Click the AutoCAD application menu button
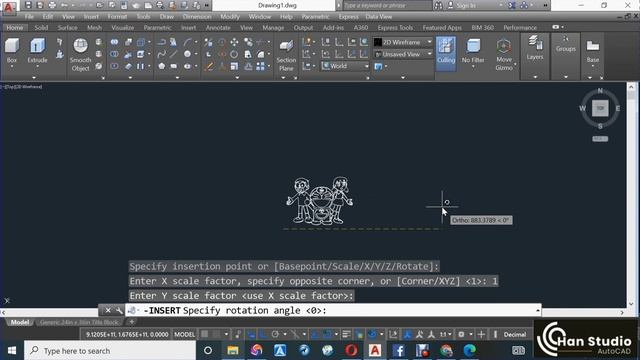 click(x=9, y=7)
